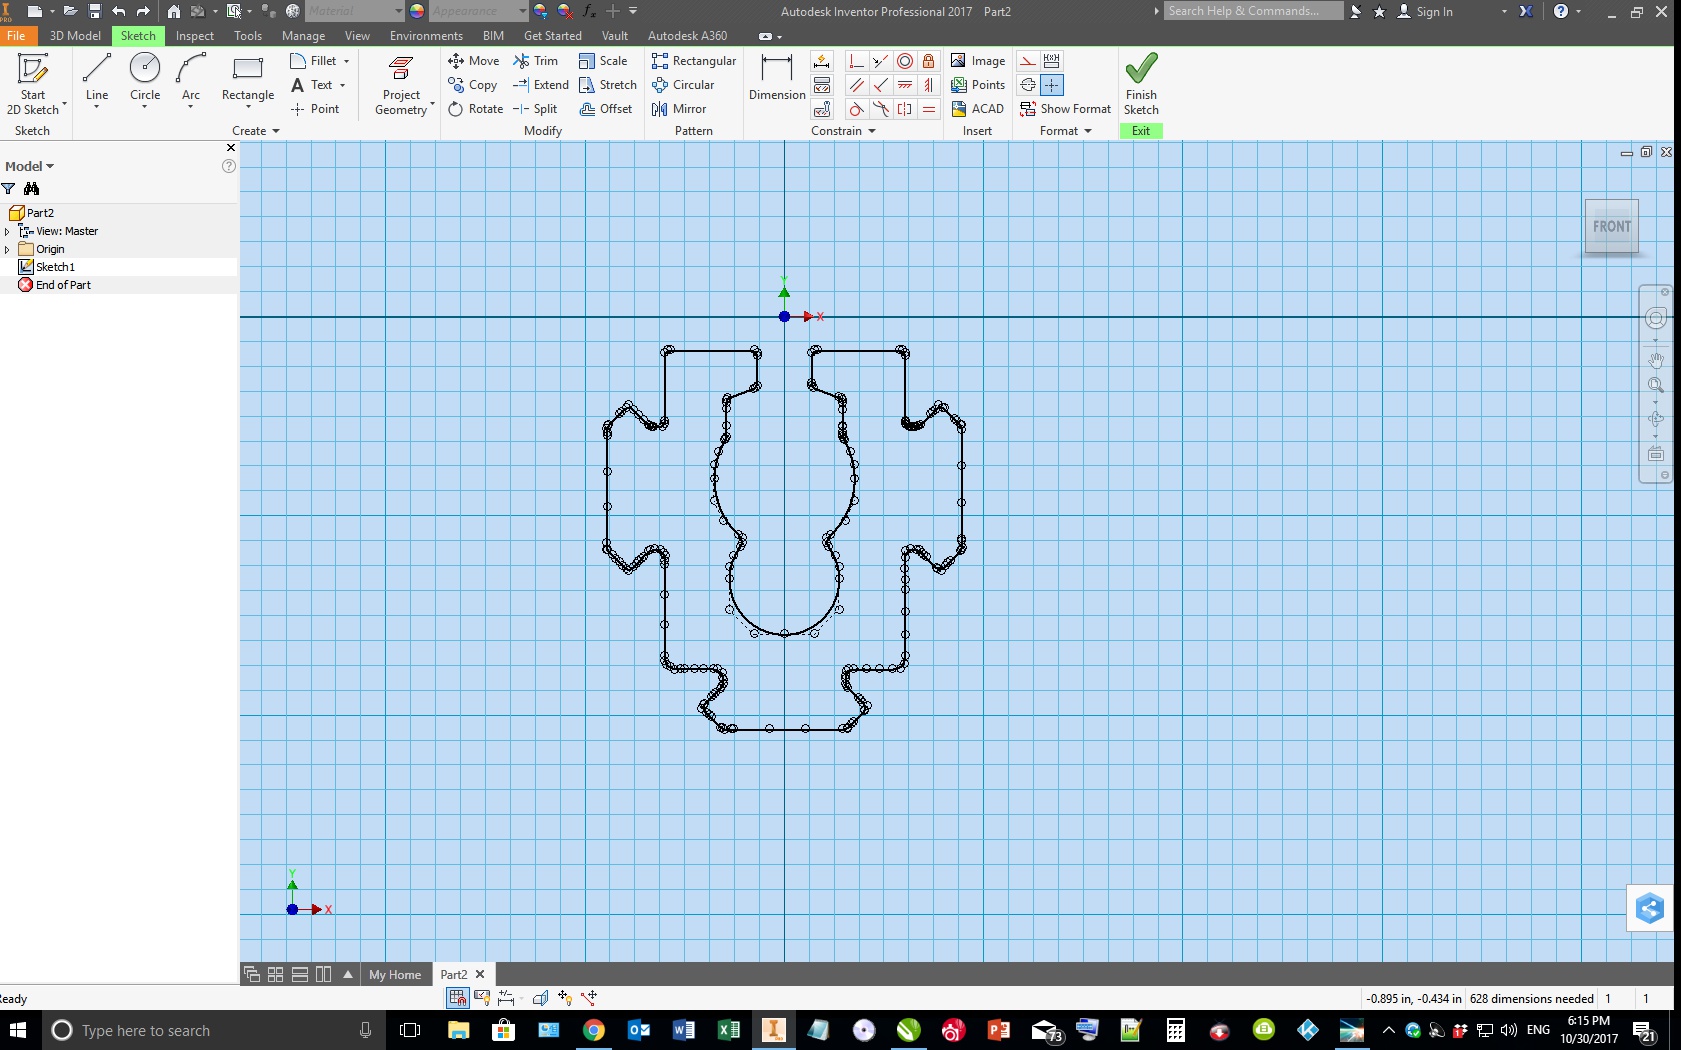1681x1050 pixels.
Task: Expand the Rectangle tool dropdown
Action: [x=247, y=105]
